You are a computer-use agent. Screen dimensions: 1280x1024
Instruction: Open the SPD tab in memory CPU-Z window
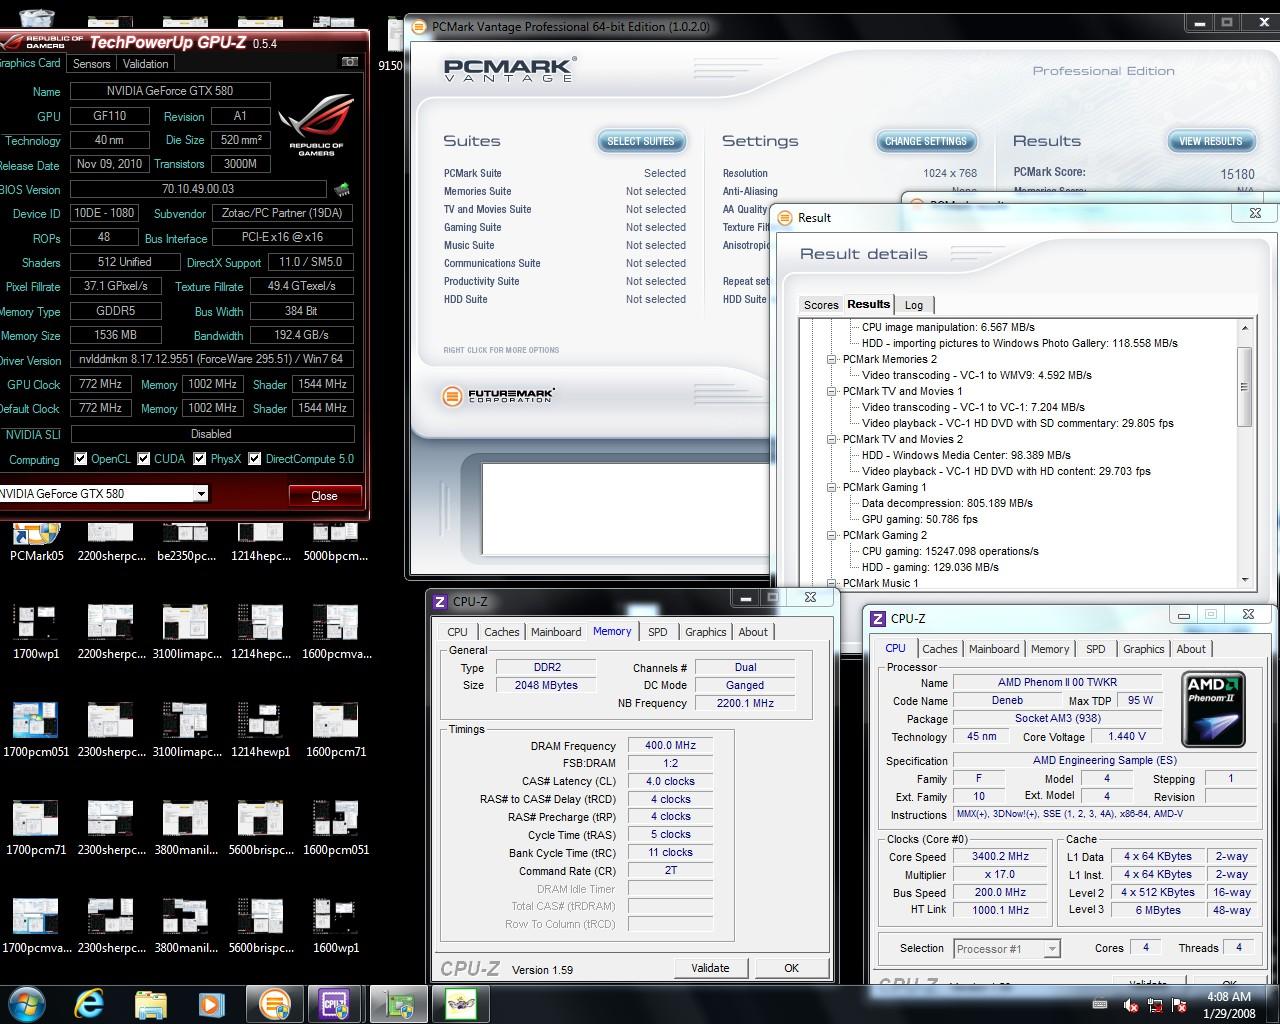(657, 632)
